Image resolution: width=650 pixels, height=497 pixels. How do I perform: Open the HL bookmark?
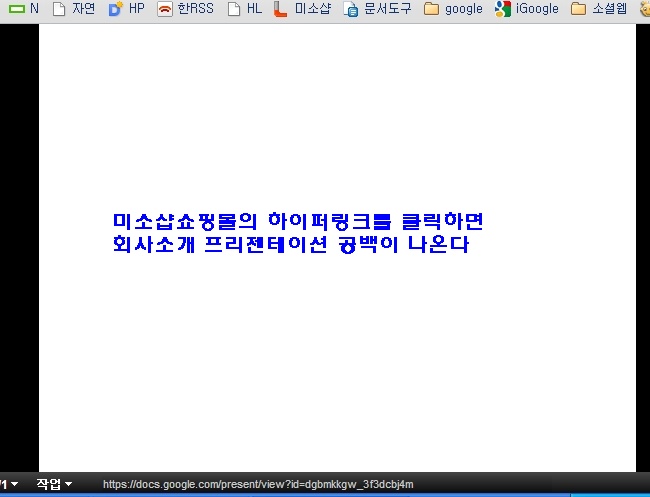(245, 8)
